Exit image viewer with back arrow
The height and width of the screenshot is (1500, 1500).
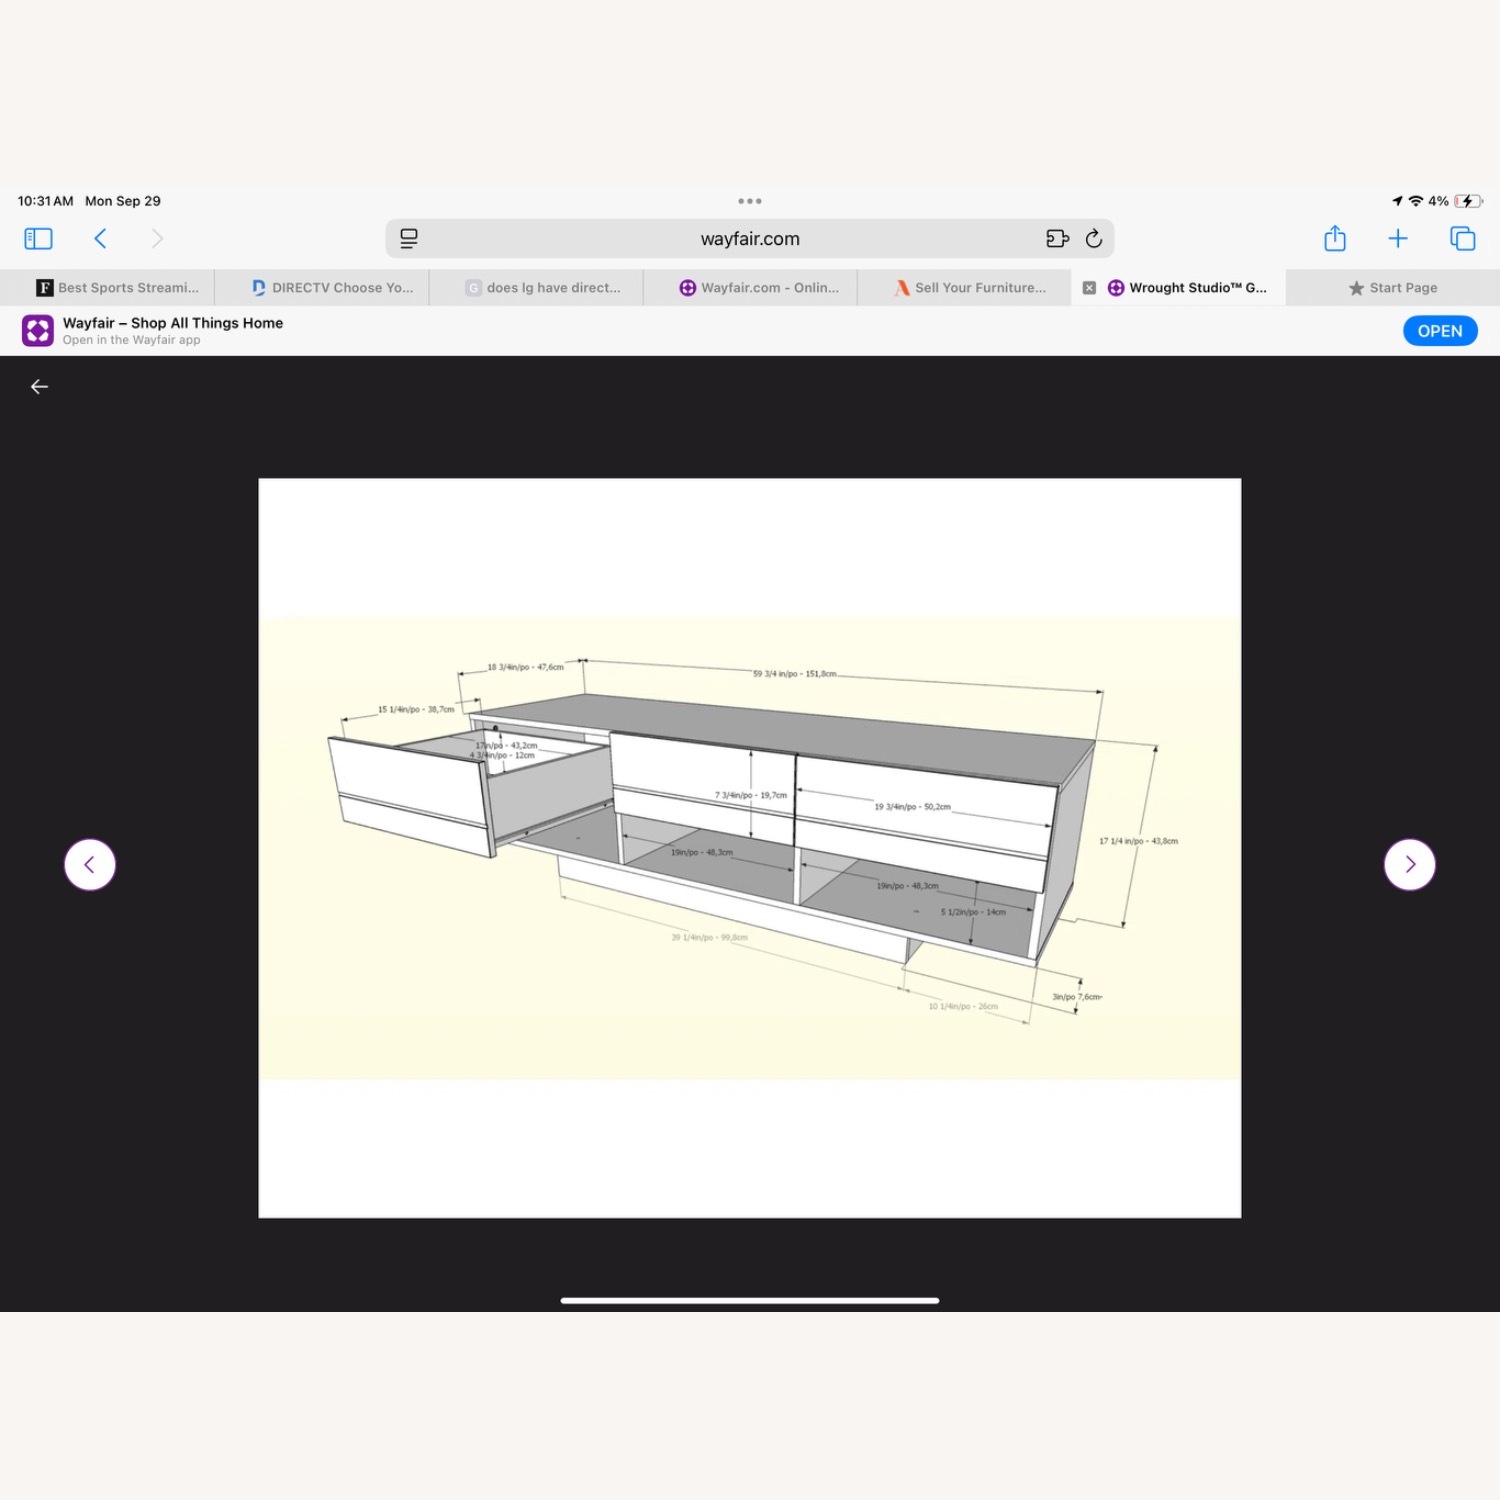click(x=40, y=387)
